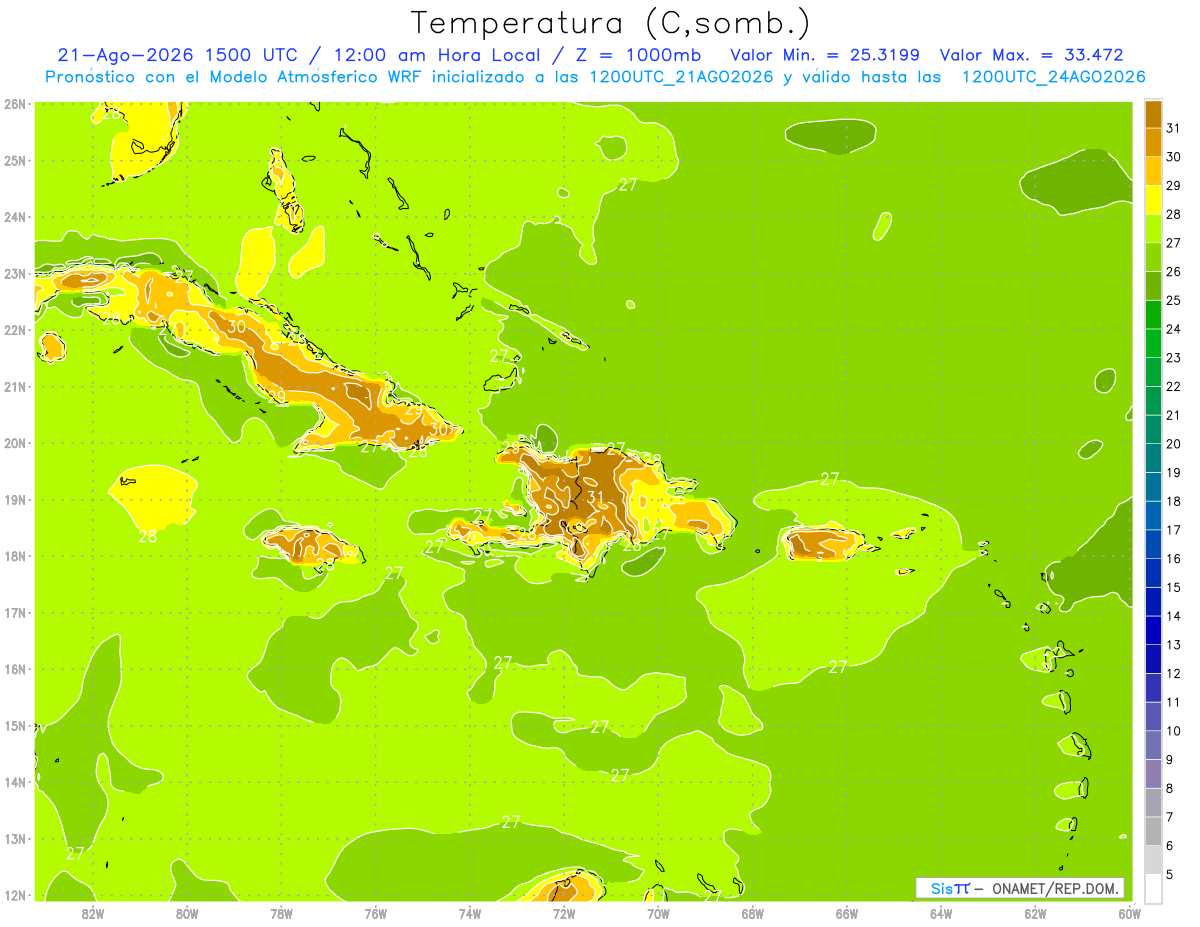
Task: Click the longitude axis label '64W'
Action: (x=940, y=913)
